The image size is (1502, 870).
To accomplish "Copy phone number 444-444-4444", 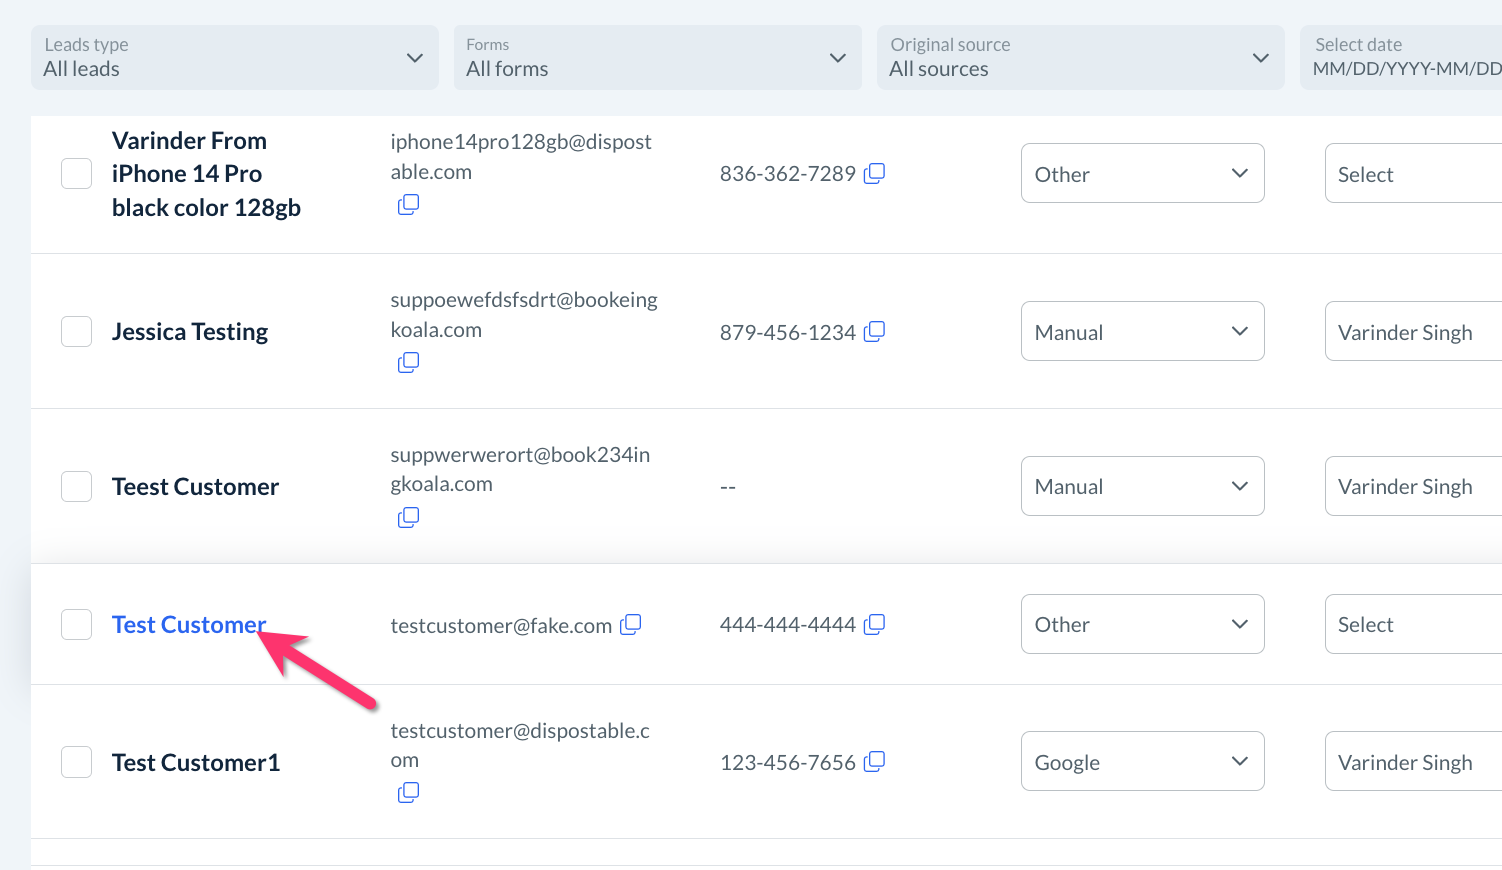I will 875,624.
